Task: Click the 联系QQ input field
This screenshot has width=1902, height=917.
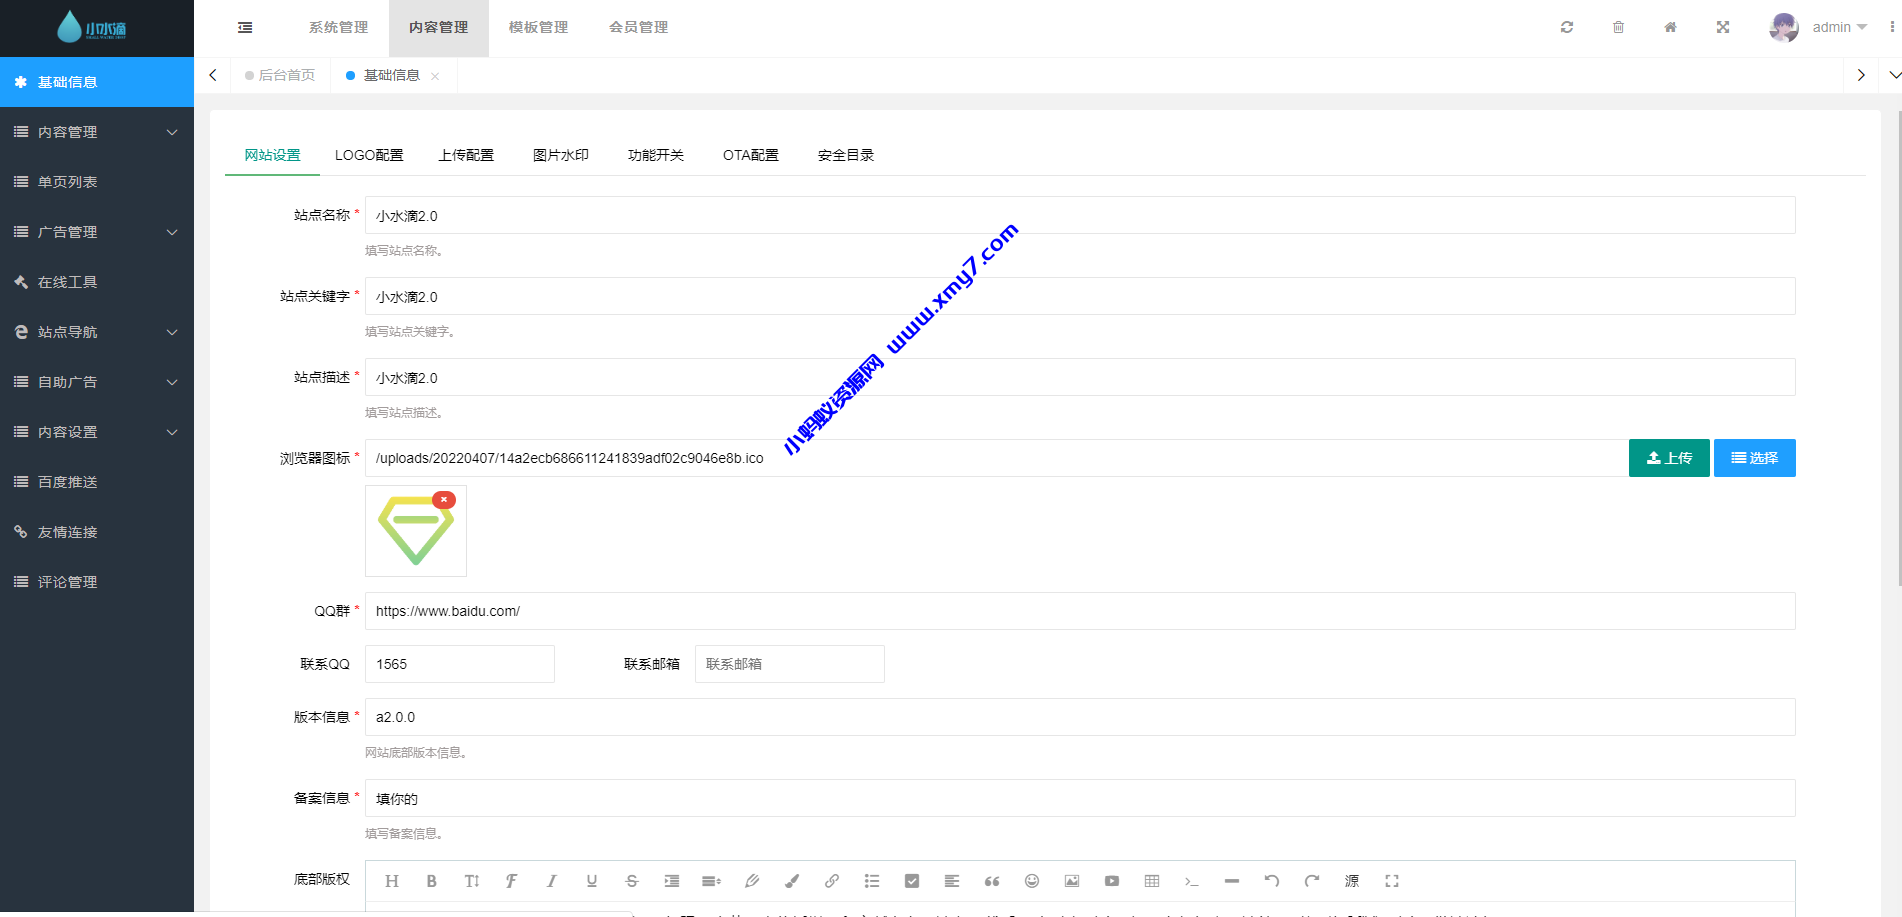Action: pos(459,663)
